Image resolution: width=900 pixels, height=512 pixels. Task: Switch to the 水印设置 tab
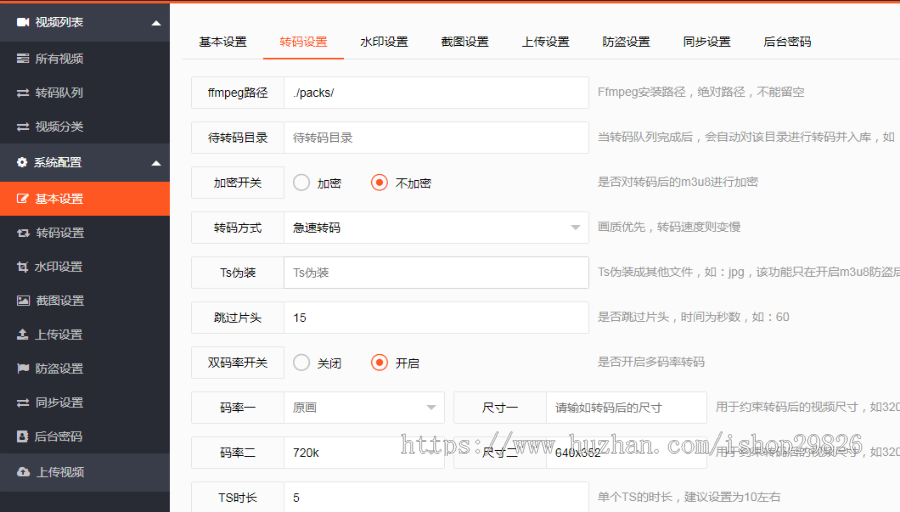tap(384, 42)
